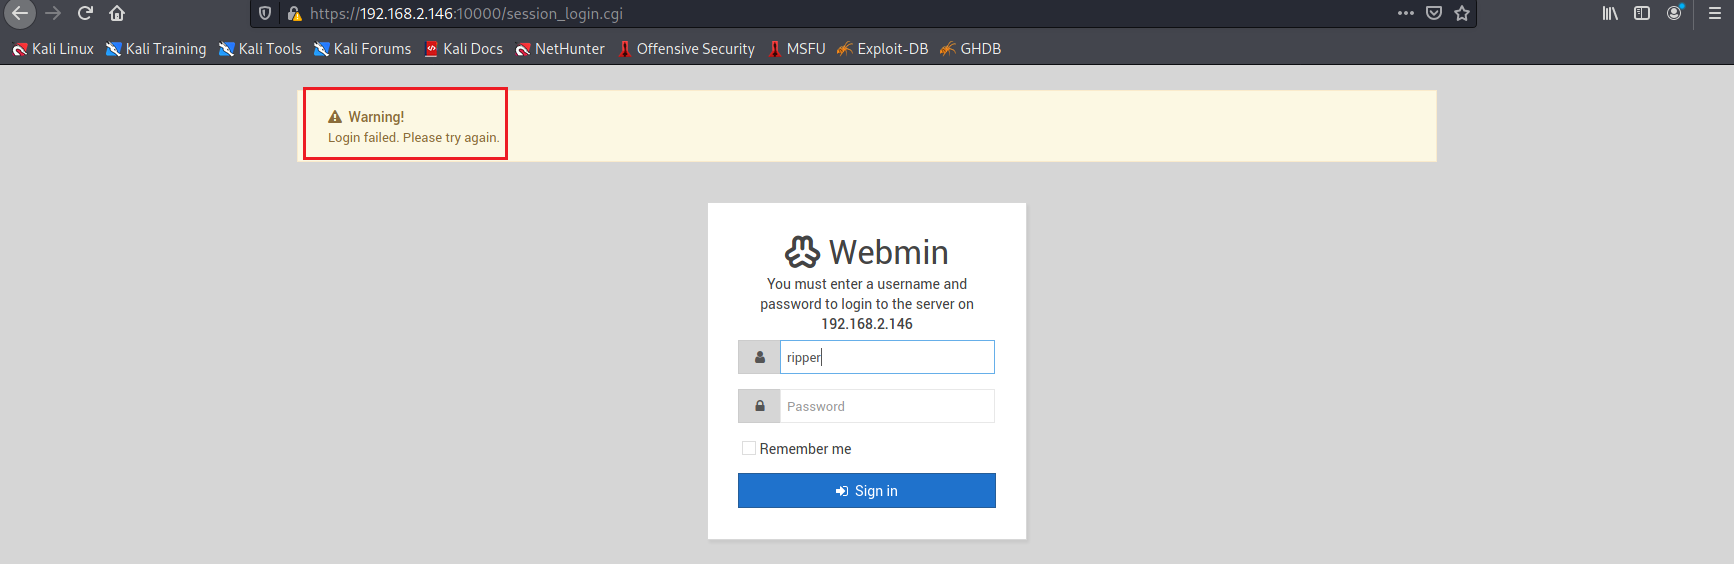
Task: Click the blue Sign in button
Action: (867, 491)
